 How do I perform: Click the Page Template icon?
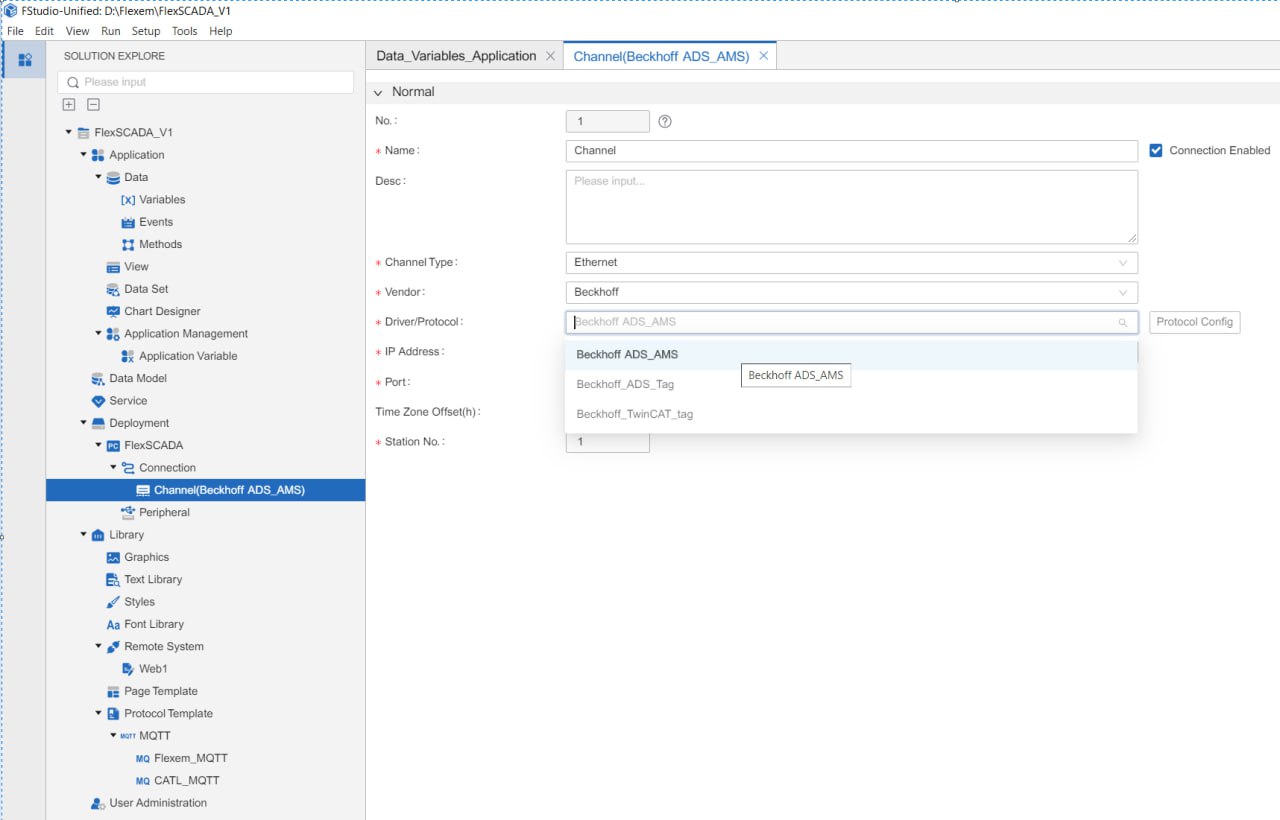(113, 691)
